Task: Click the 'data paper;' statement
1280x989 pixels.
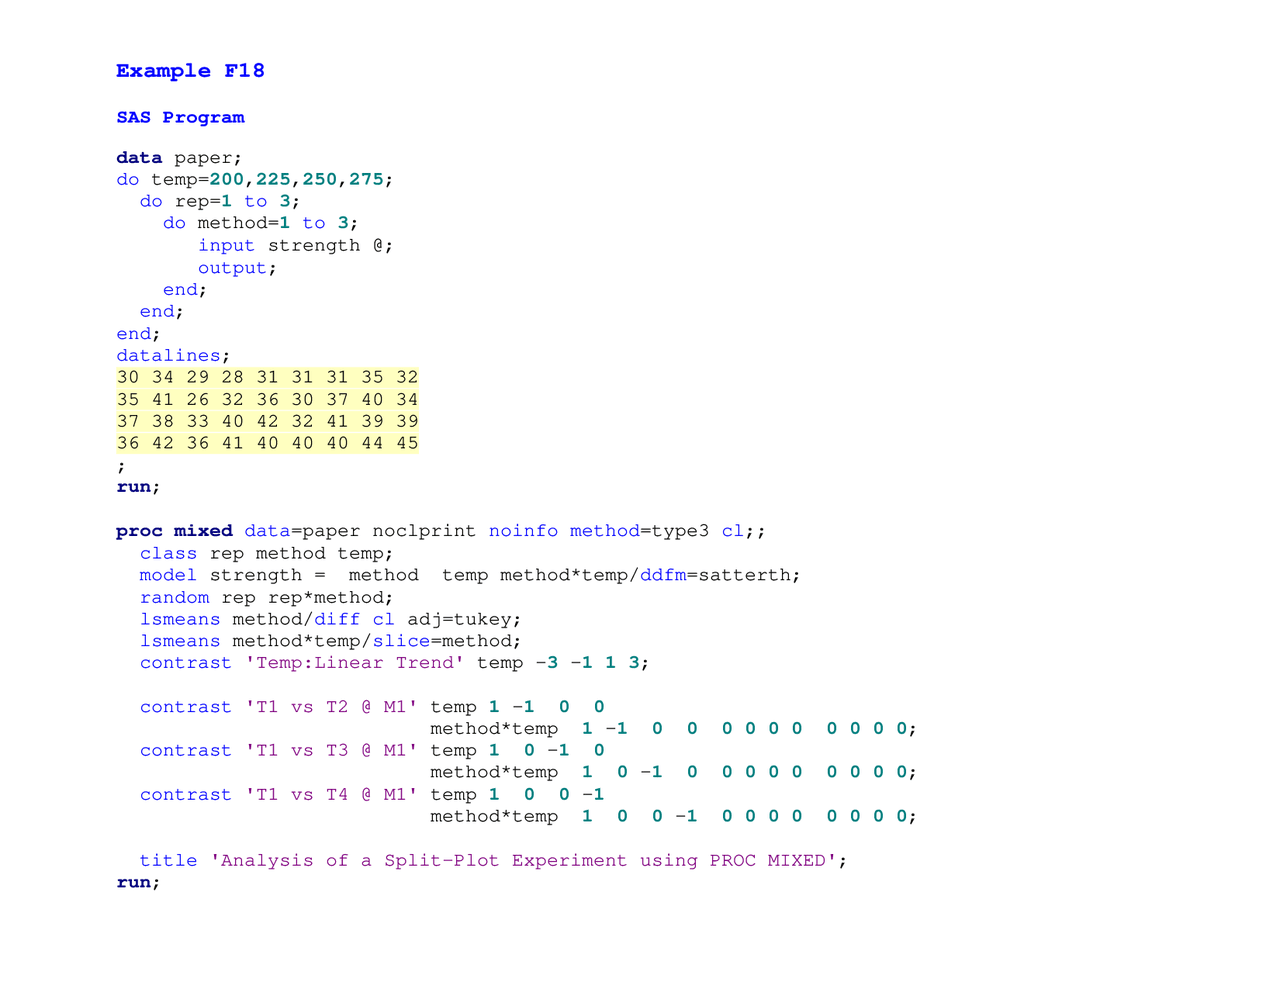Action: point(178,158)
